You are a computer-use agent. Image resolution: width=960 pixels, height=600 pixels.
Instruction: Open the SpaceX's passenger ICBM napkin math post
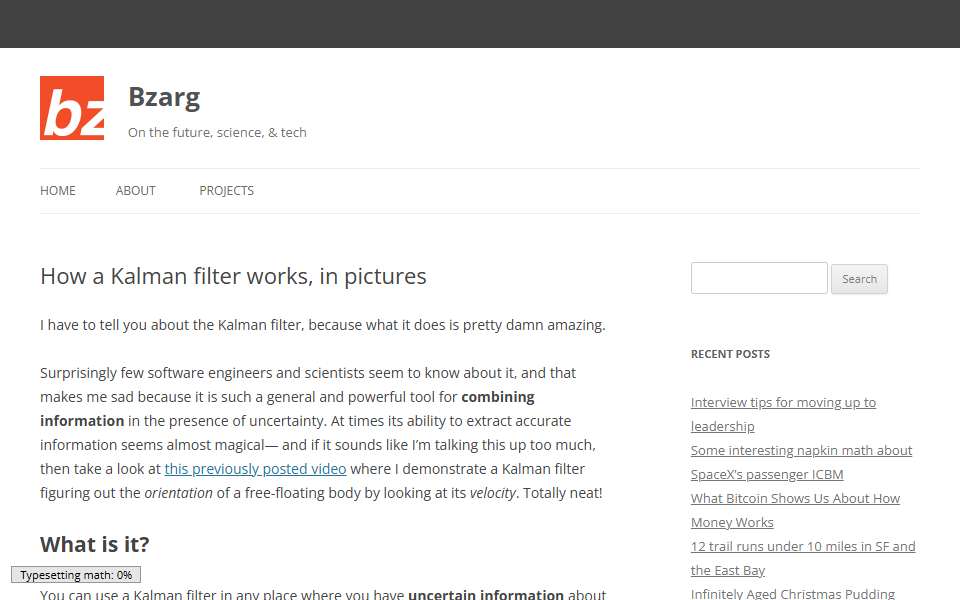click(x=801, y=462)
